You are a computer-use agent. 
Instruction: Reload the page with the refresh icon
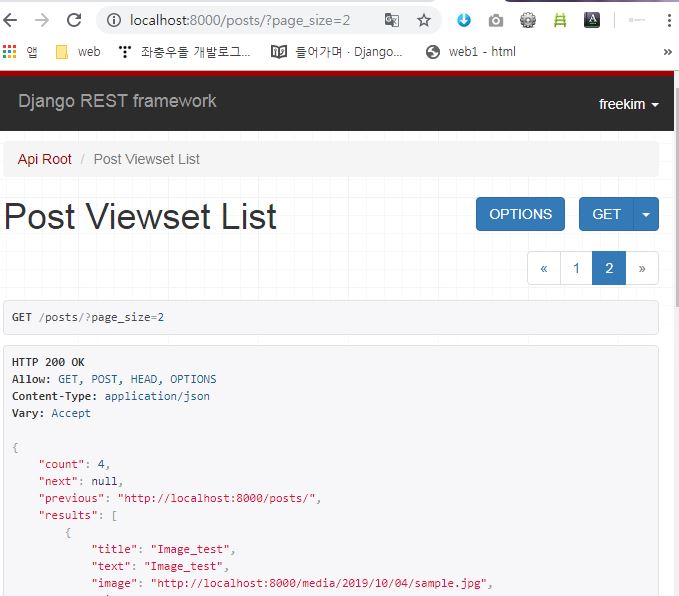coord(74,20)
